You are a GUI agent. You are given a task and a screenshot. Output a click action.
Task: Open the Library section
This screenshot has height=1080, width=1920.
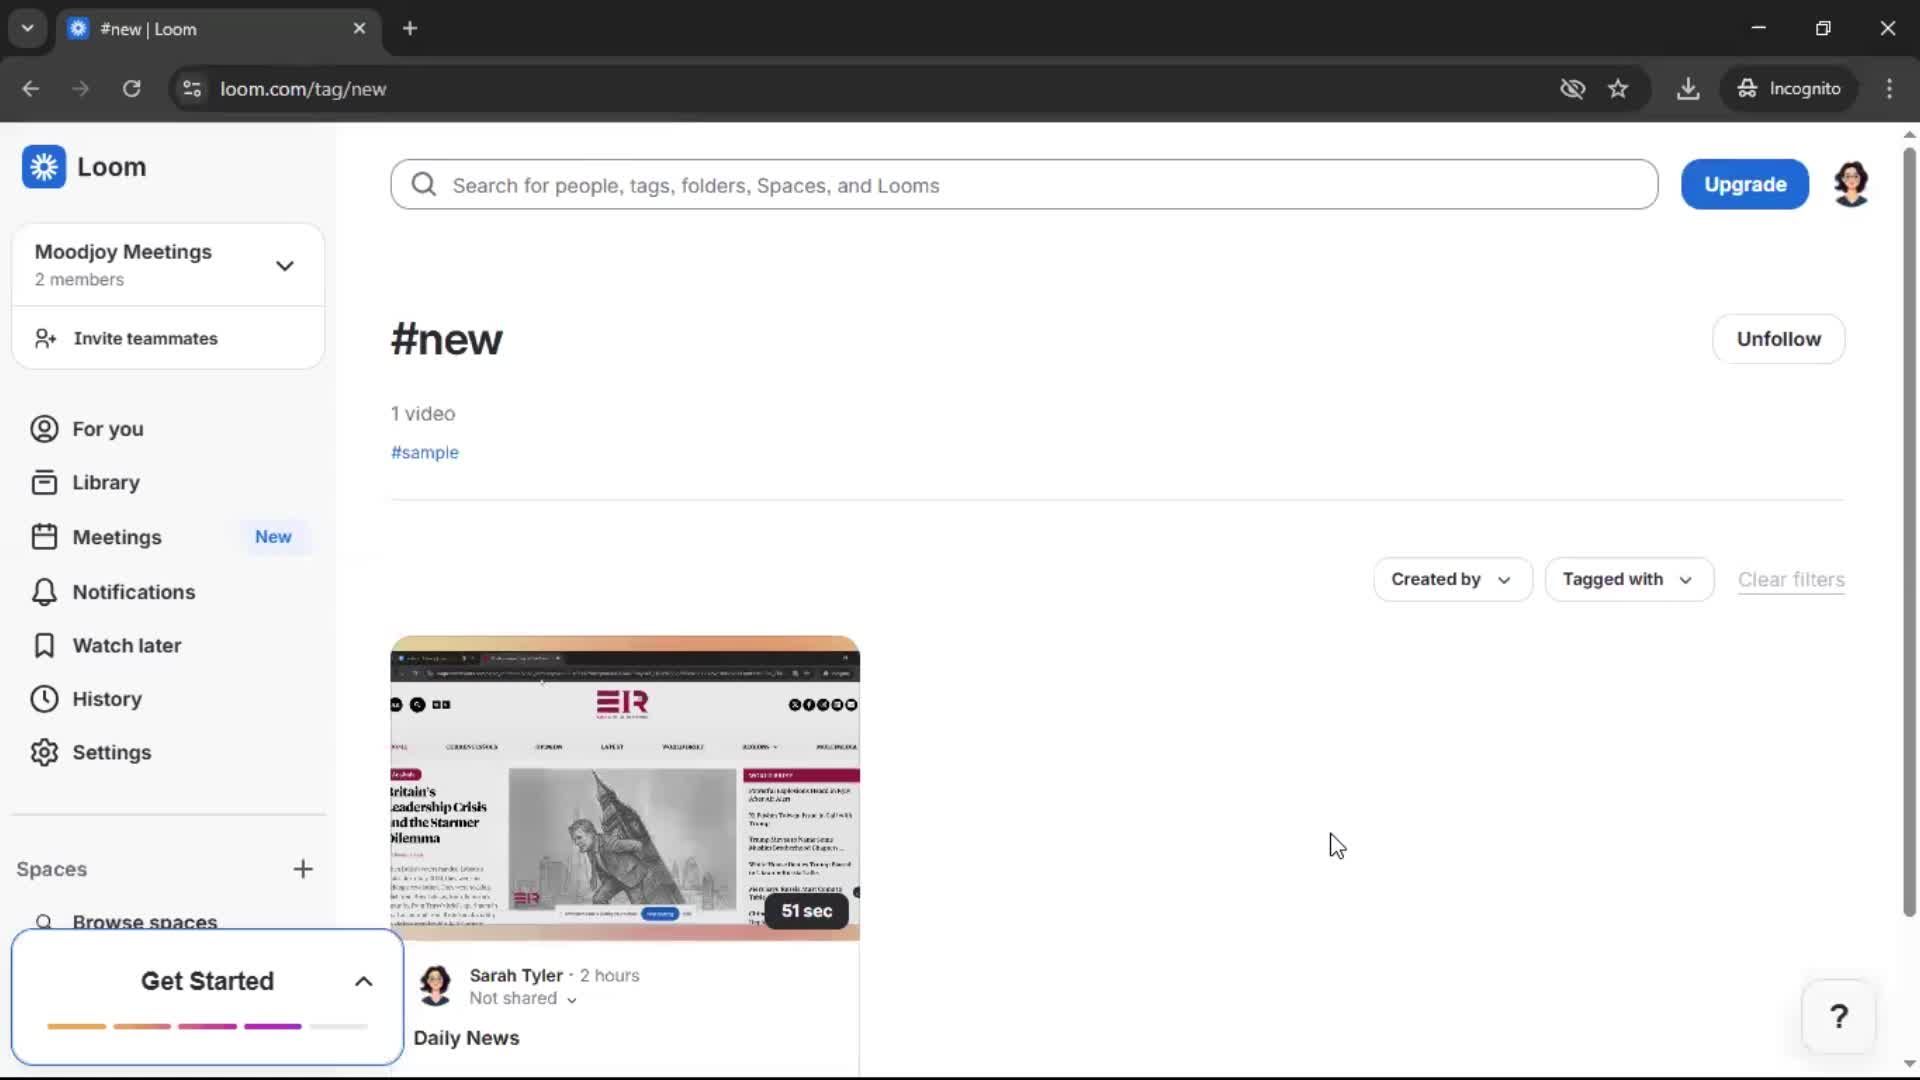click(104, 482)
